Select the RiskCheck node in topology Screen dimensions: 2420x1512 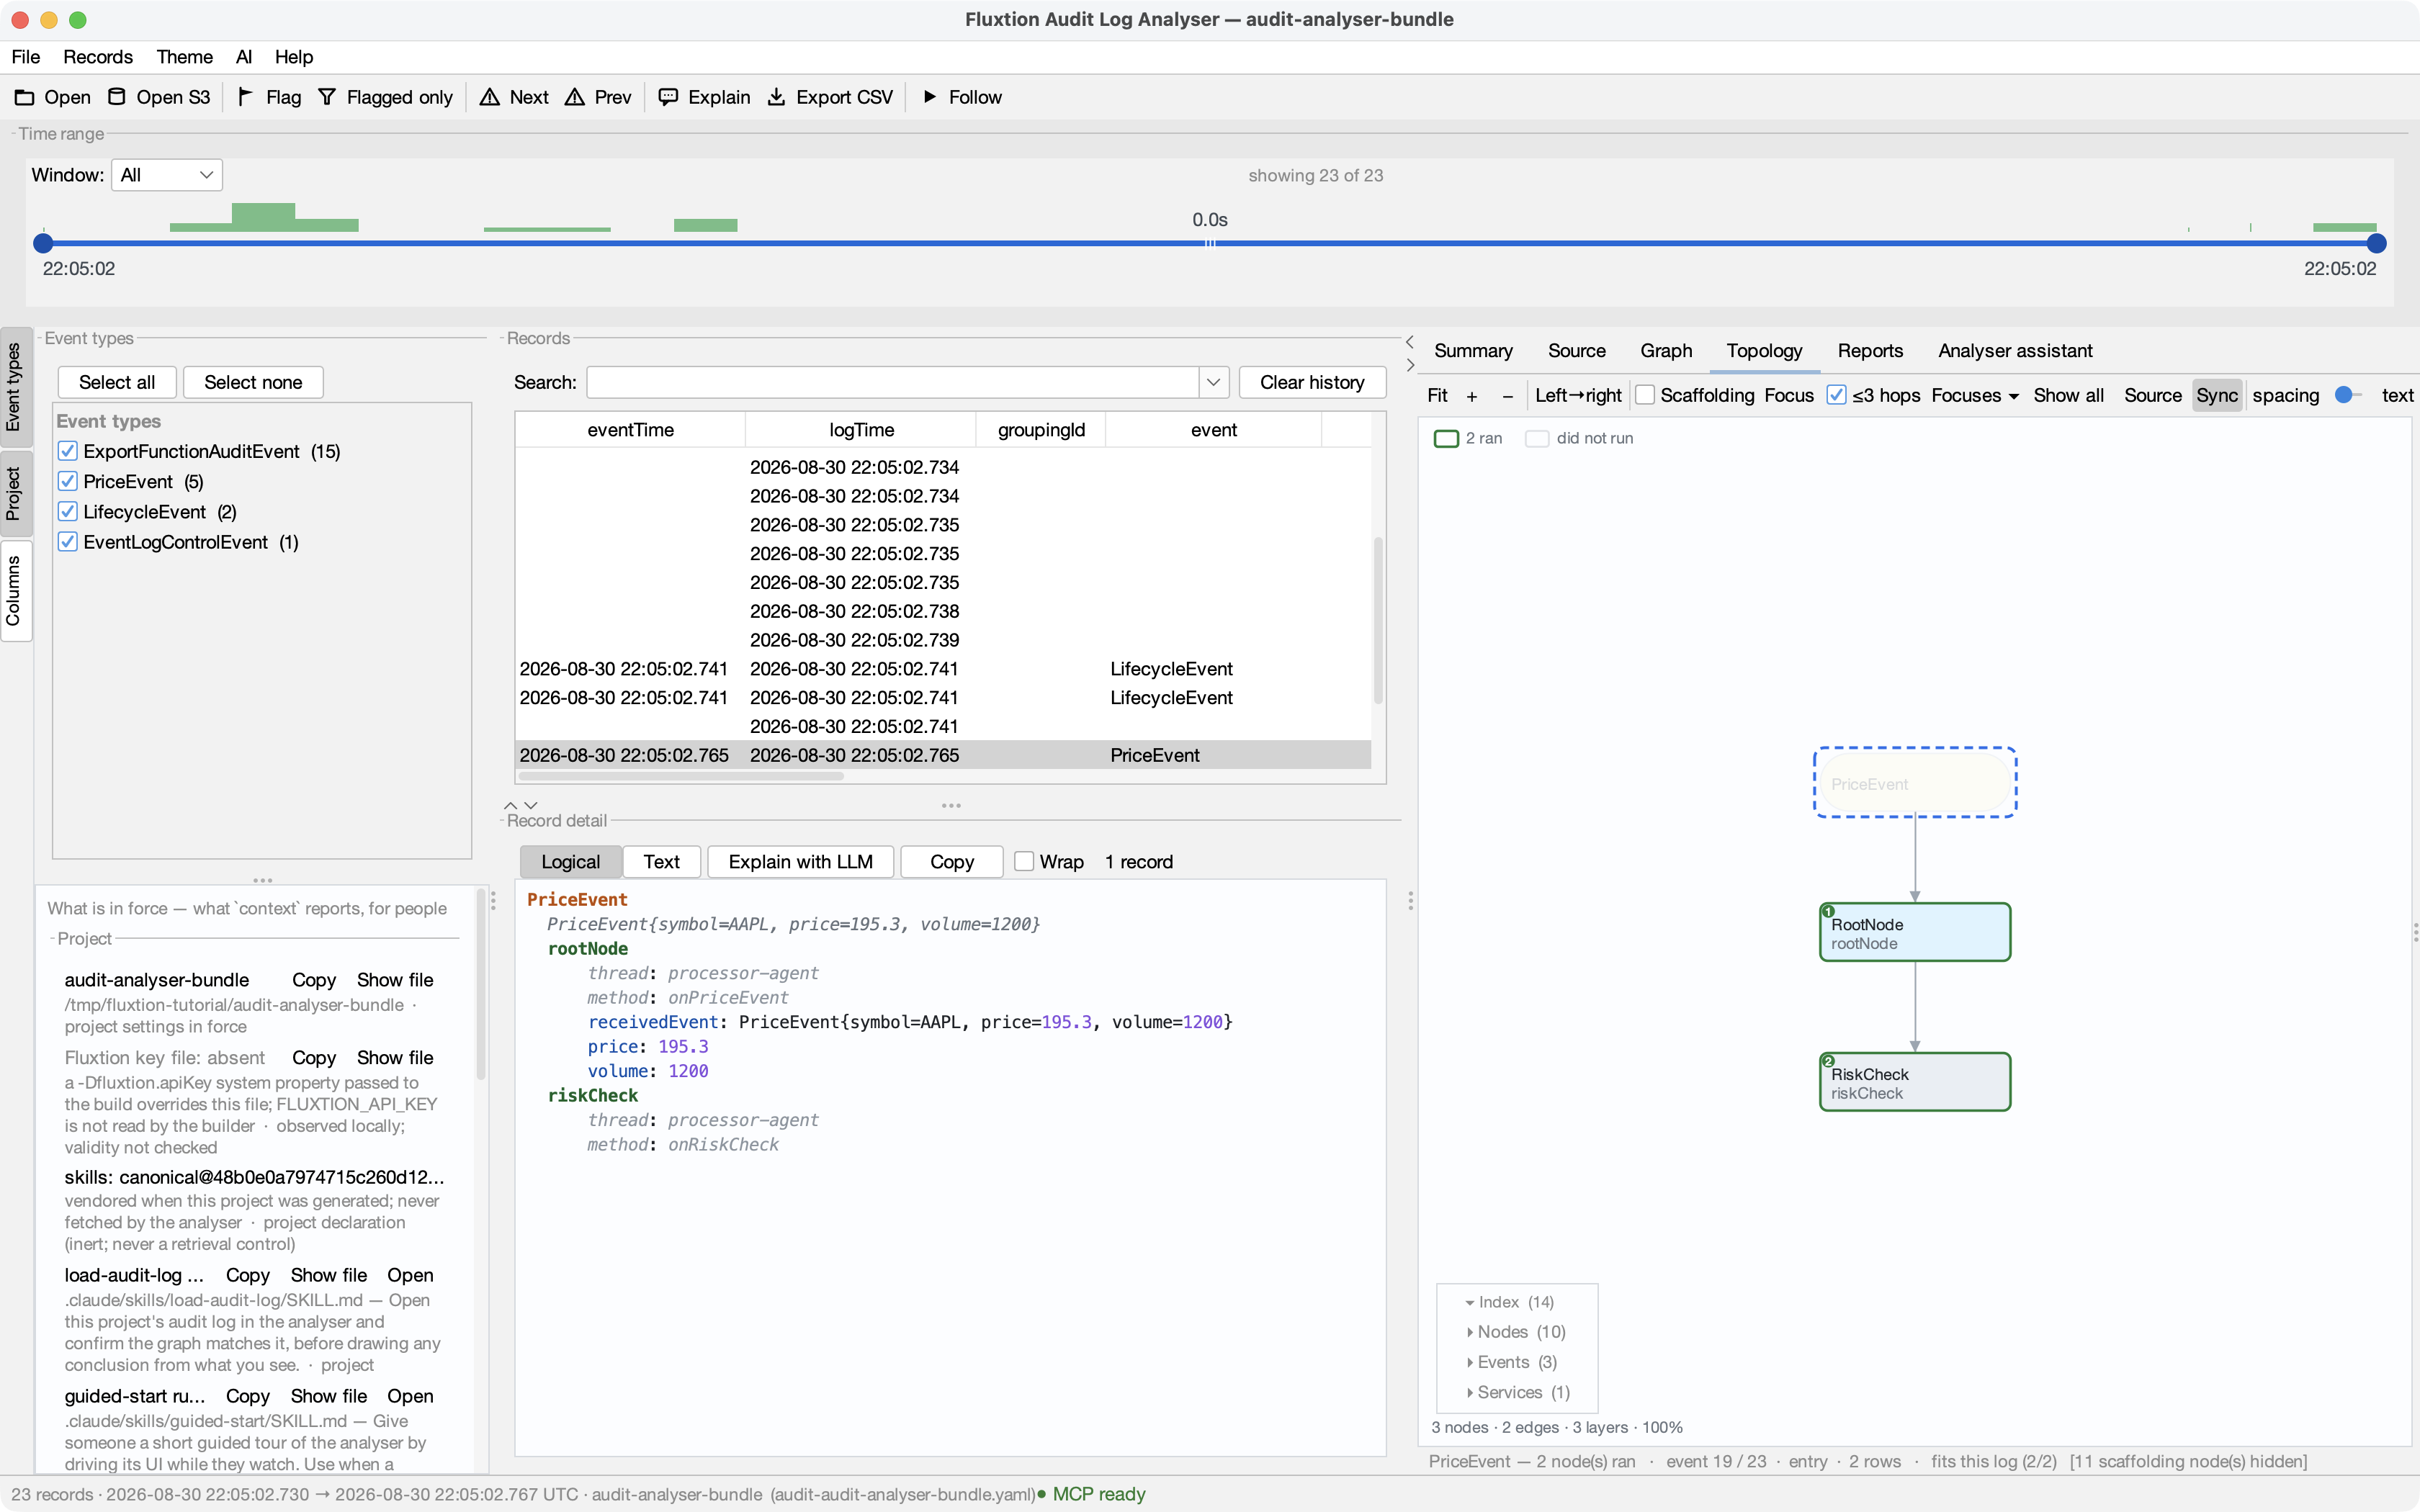pos(1915,1081)
